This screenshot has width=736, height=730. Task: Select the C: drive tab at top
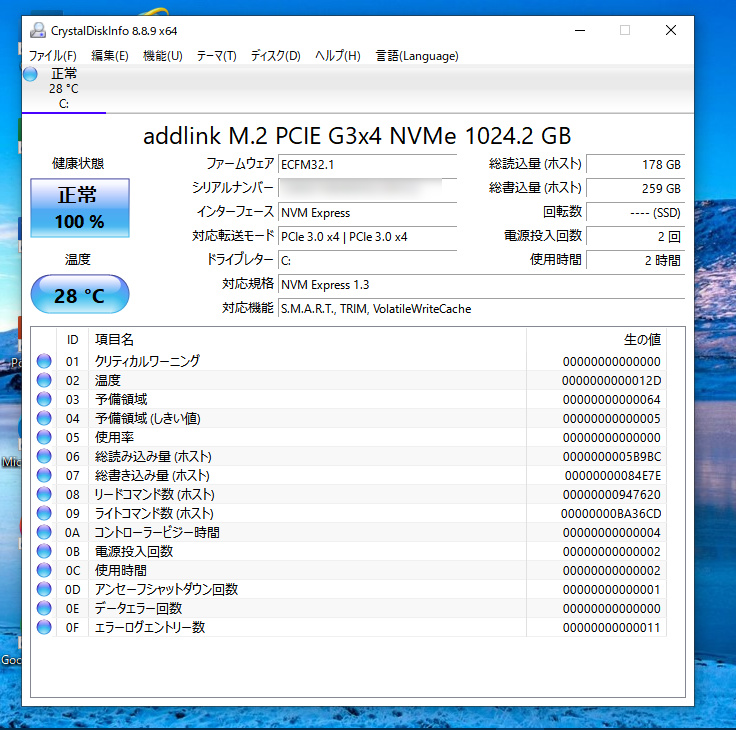(64, 88)
